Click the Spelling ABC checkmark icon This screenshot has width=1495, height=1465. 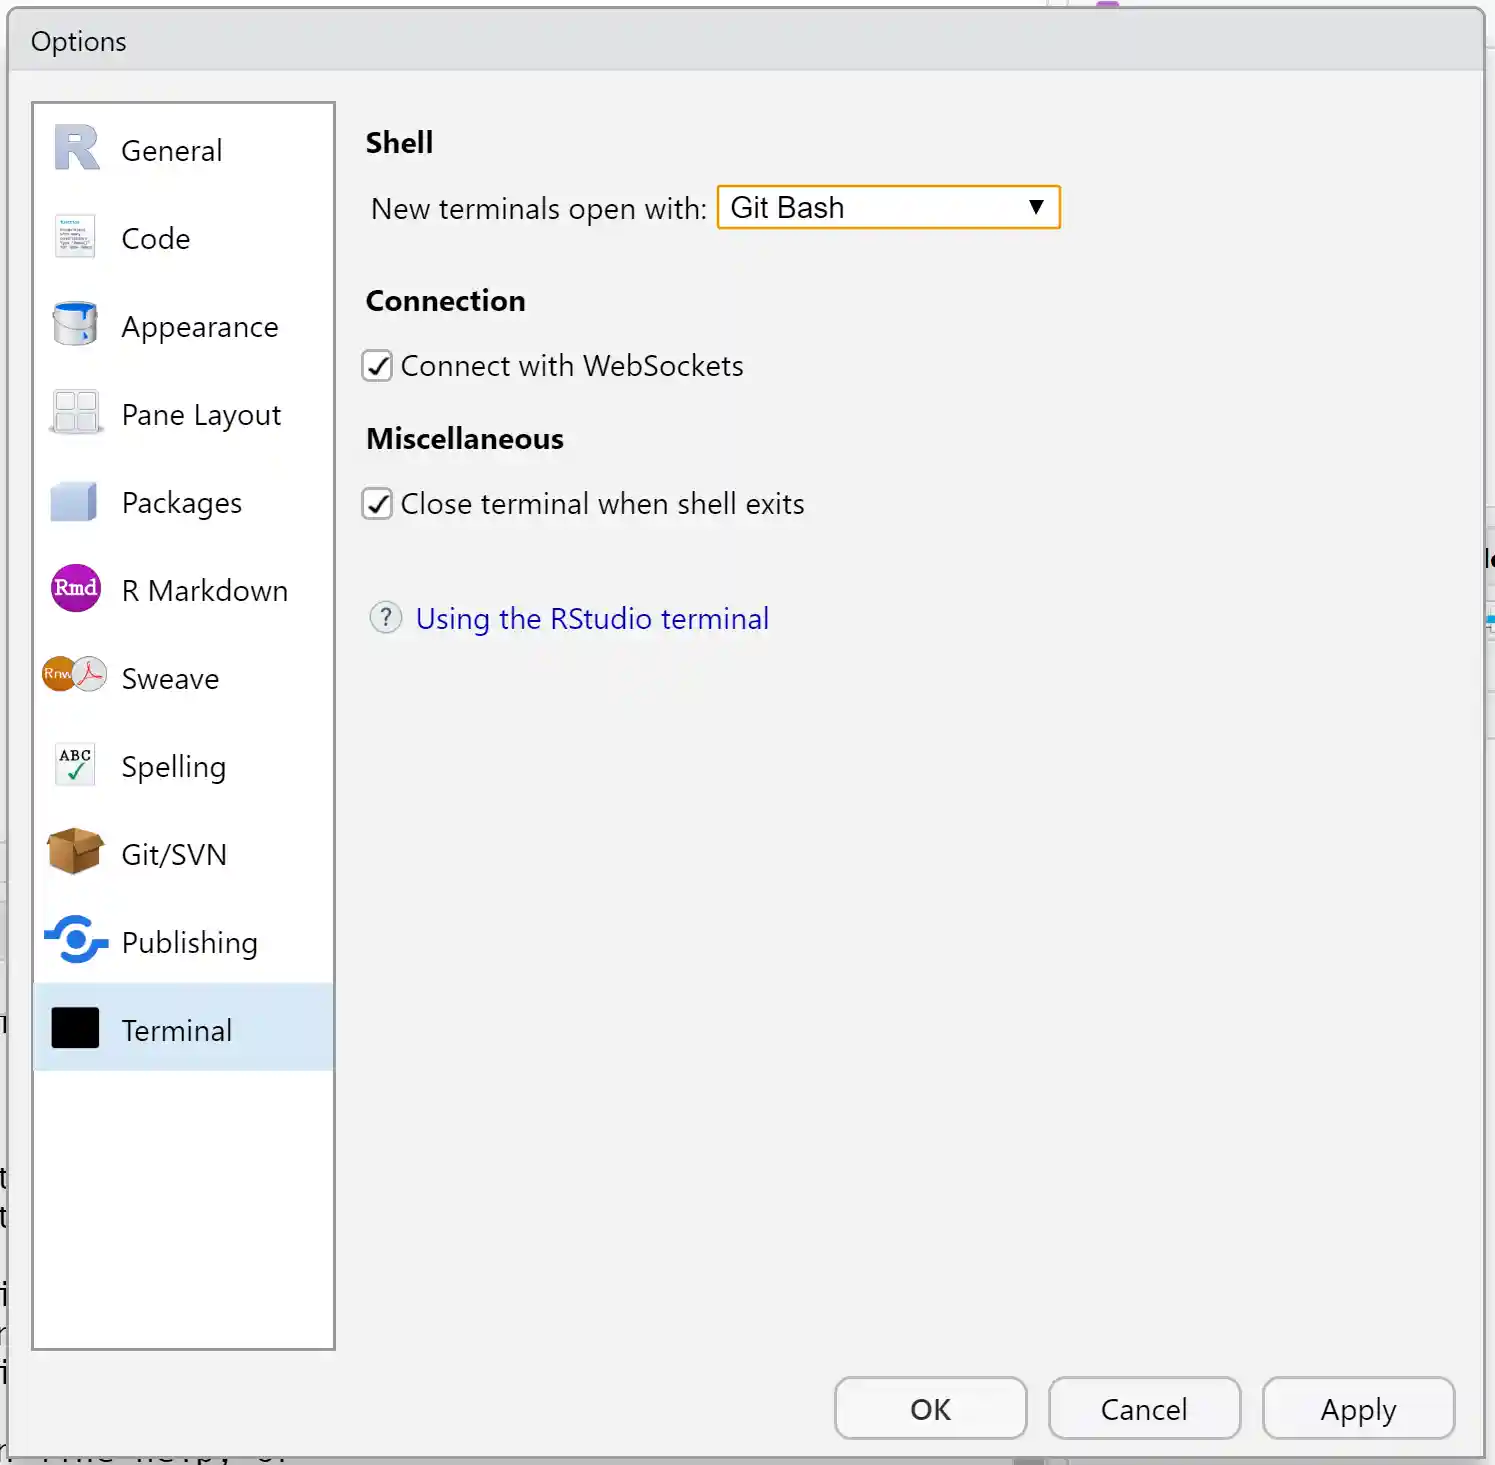pyautogui.click(x=75, y=765)
